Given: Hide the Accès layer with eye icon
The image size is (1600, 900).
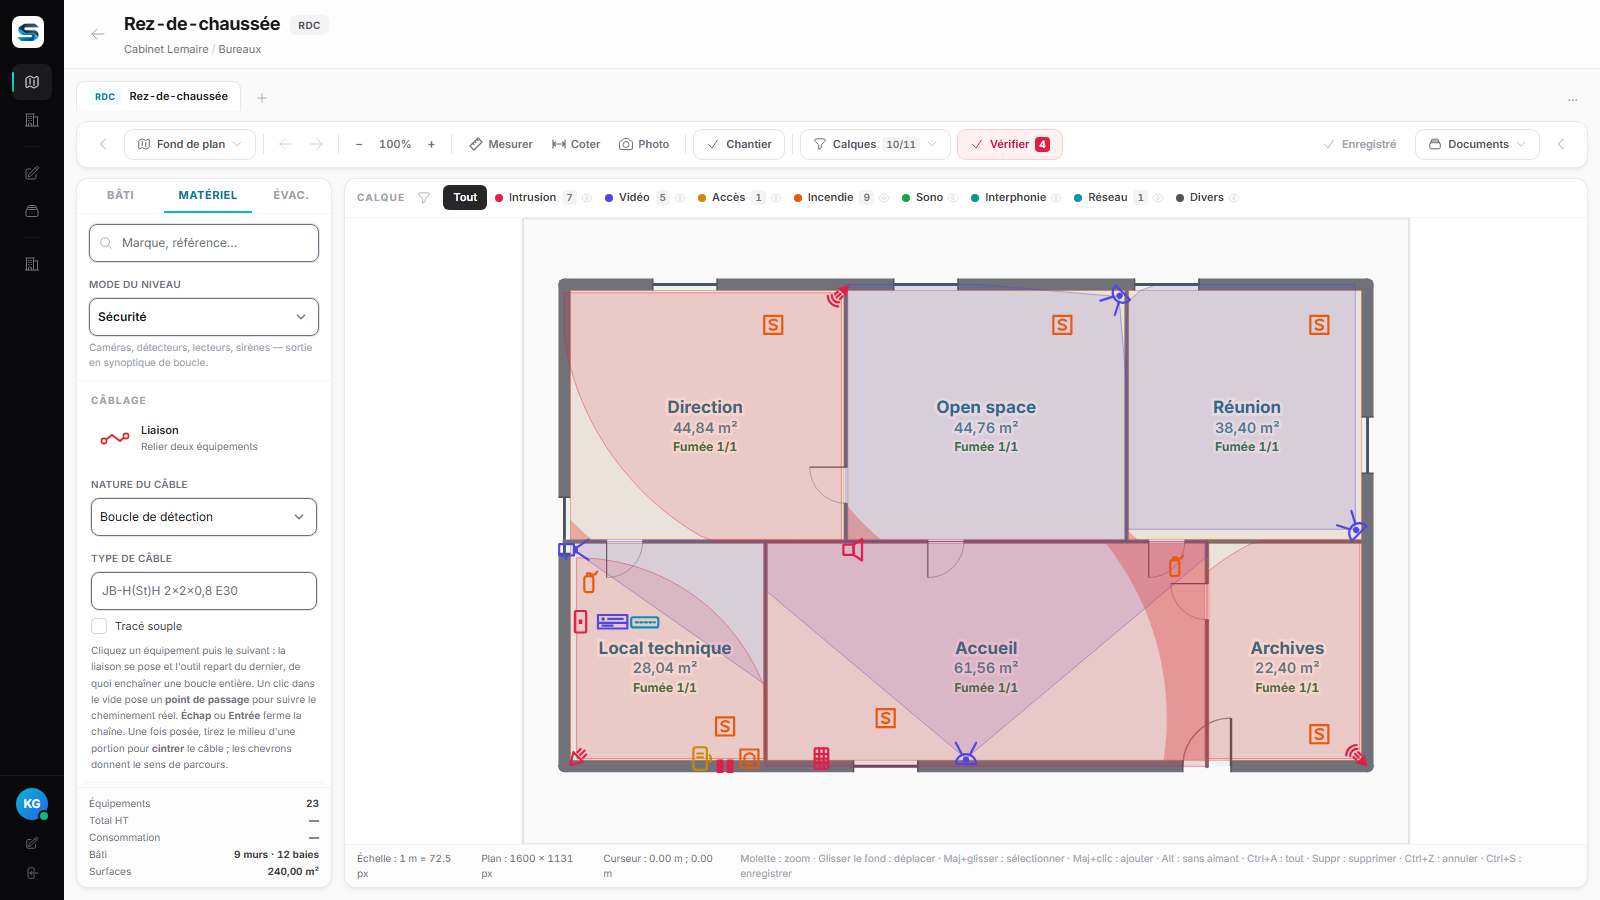Looking at the screenshot, I should (x=776, y=198).
